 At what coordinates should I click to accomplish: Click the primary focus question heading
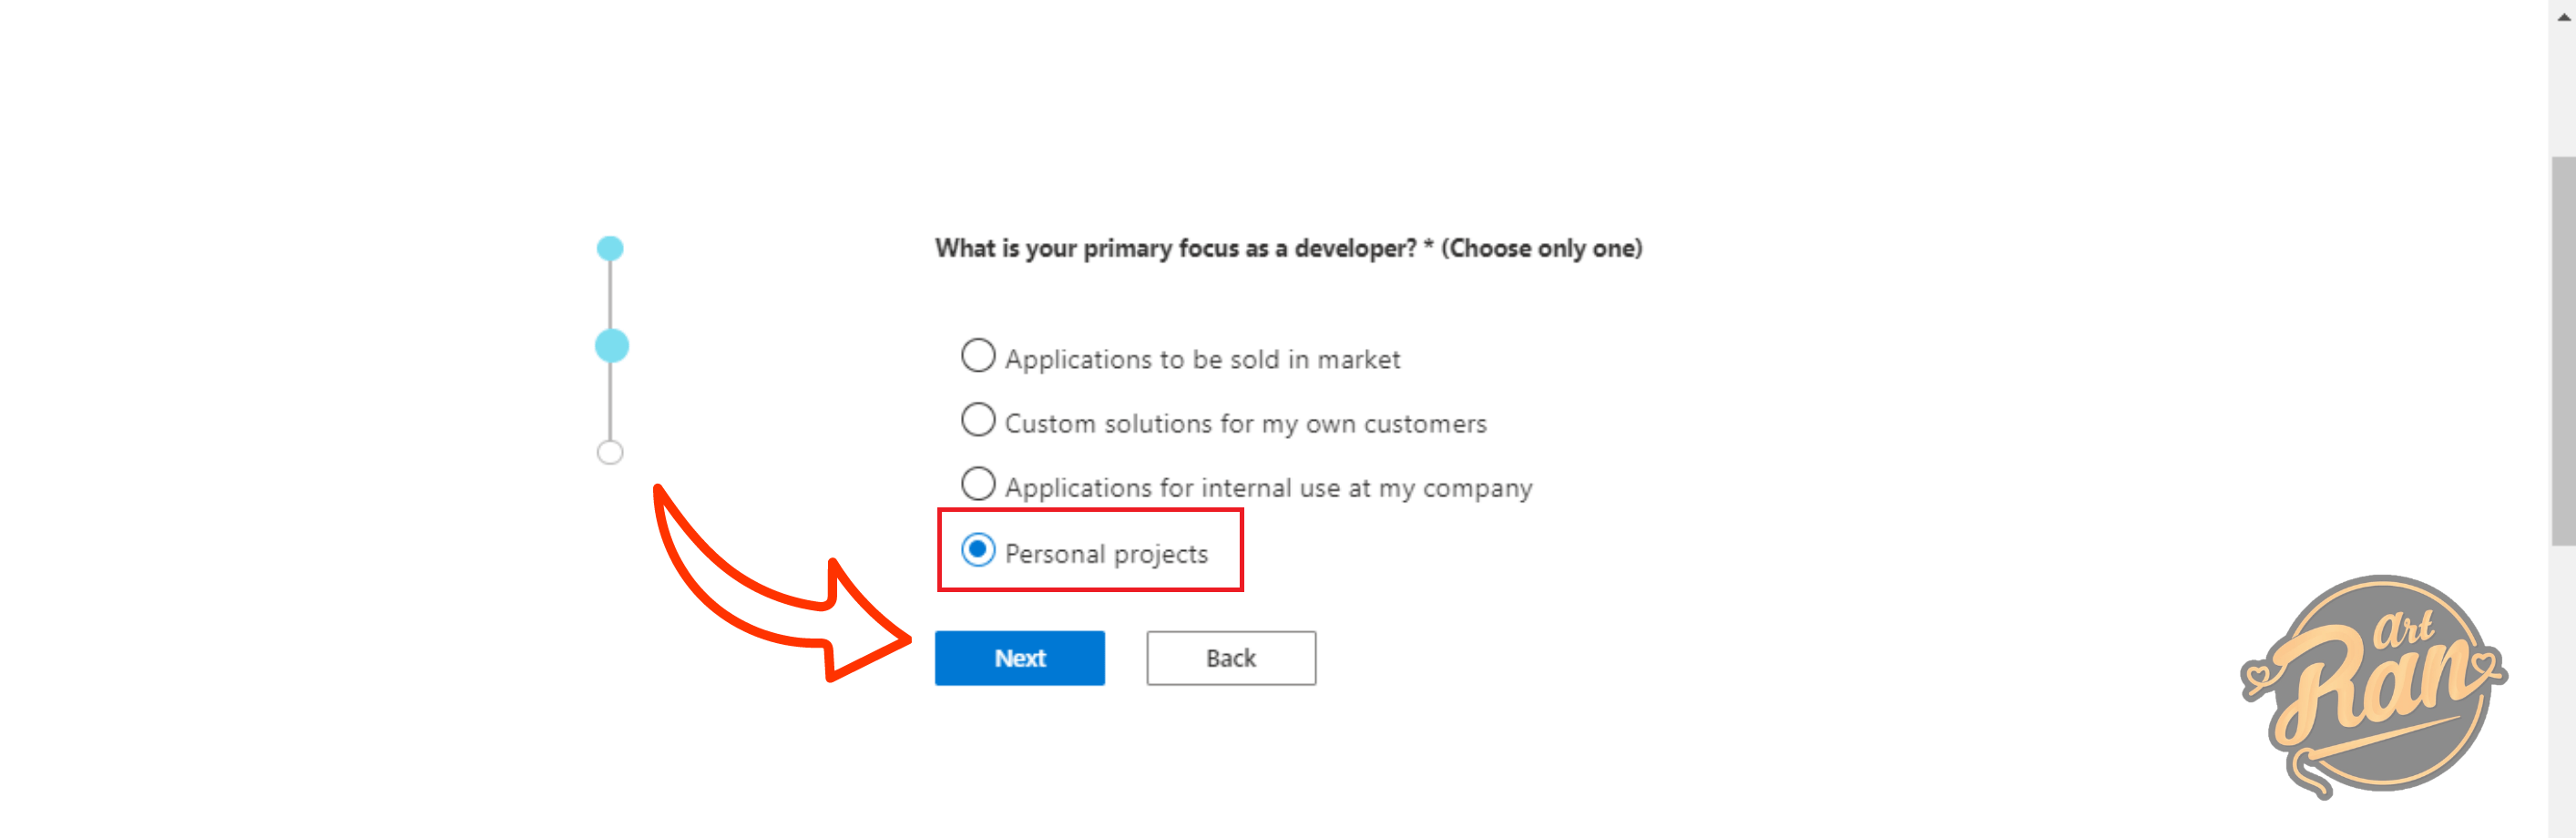click(x=1288, y=248)
